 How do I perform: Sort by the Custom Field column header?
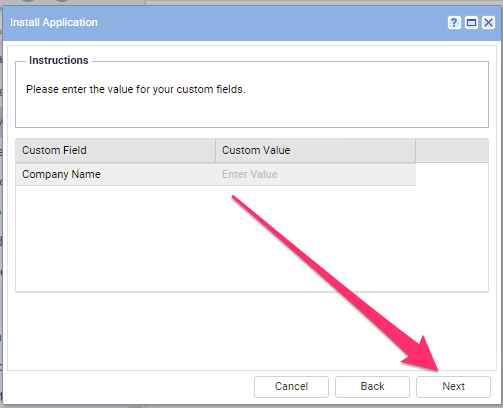pyautogui.click(x=115, y=150)
